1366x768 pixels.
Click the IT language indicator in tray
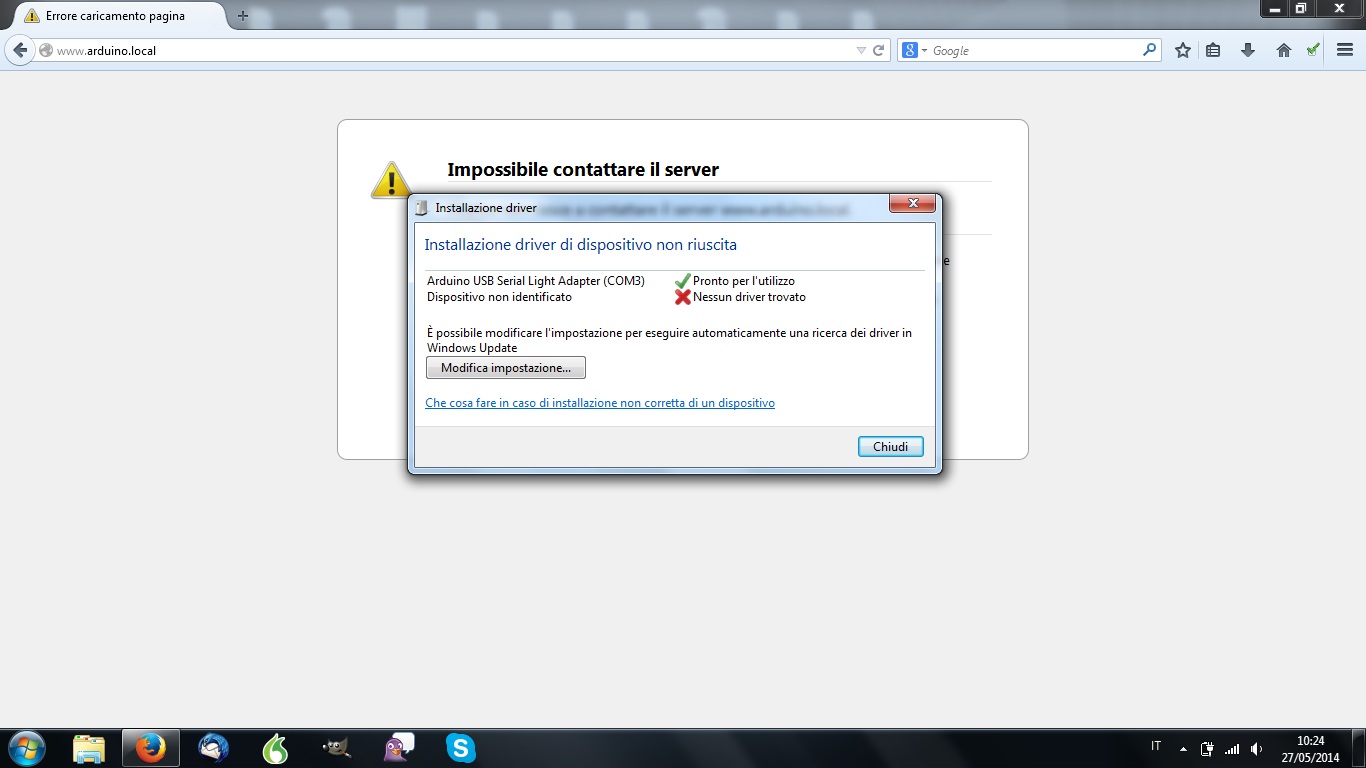click(1156, 747)
